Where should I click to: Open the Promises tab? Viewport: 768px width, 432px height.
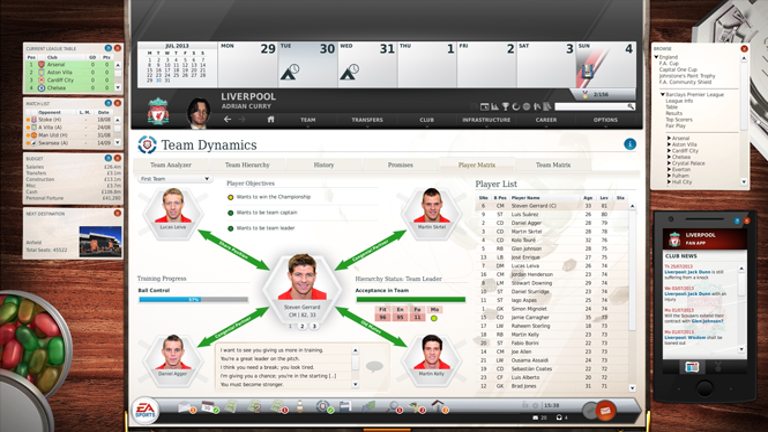click(x=400, y=164)
